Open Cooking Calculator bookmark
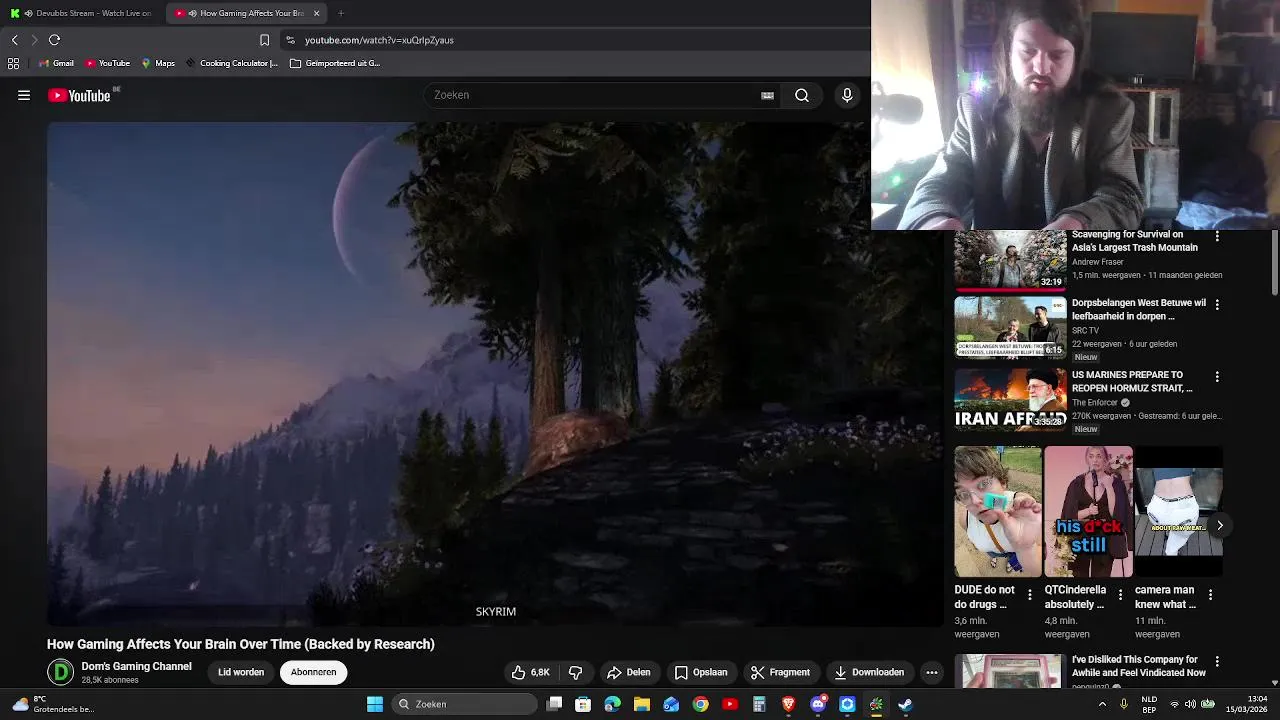Viewport: 1280px width, 720px height. (x=231, y=63)
